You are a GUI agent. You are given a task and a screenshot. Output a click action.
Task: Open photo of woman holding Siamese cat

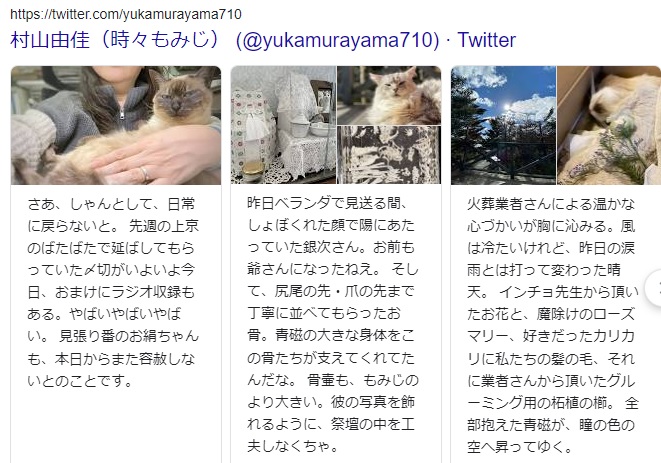click(x=116, y=125)
